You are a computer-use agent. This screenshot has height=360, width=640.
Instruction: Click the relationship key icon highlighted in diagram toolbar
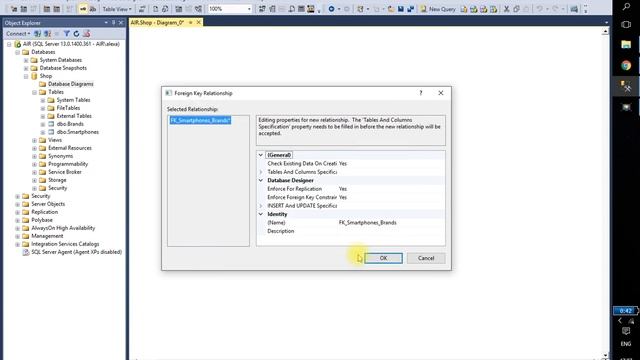(x=83, y=9)
